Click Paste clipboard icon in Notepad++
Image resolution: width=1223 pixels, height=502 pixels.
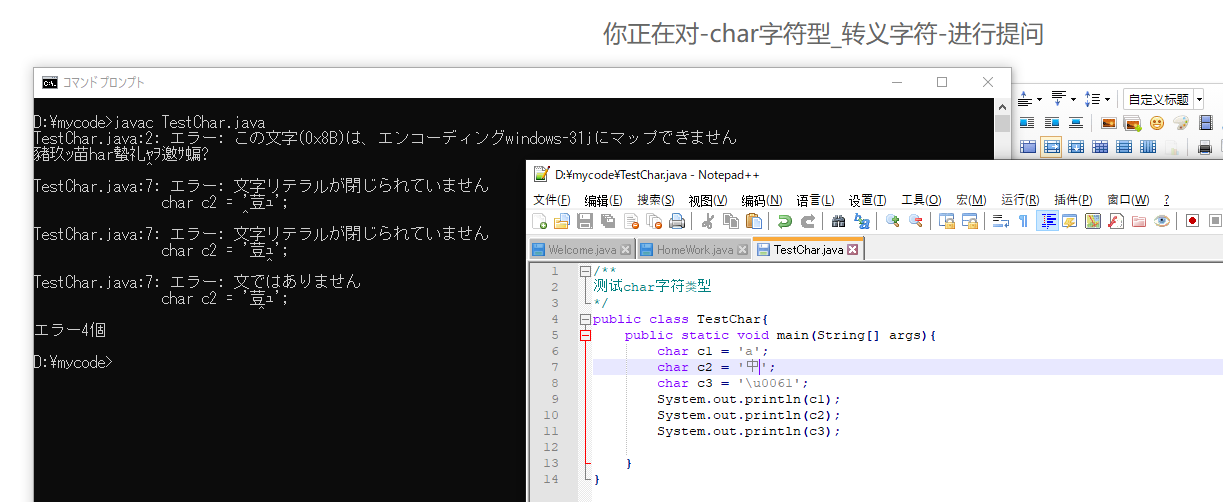click(754, 221)
